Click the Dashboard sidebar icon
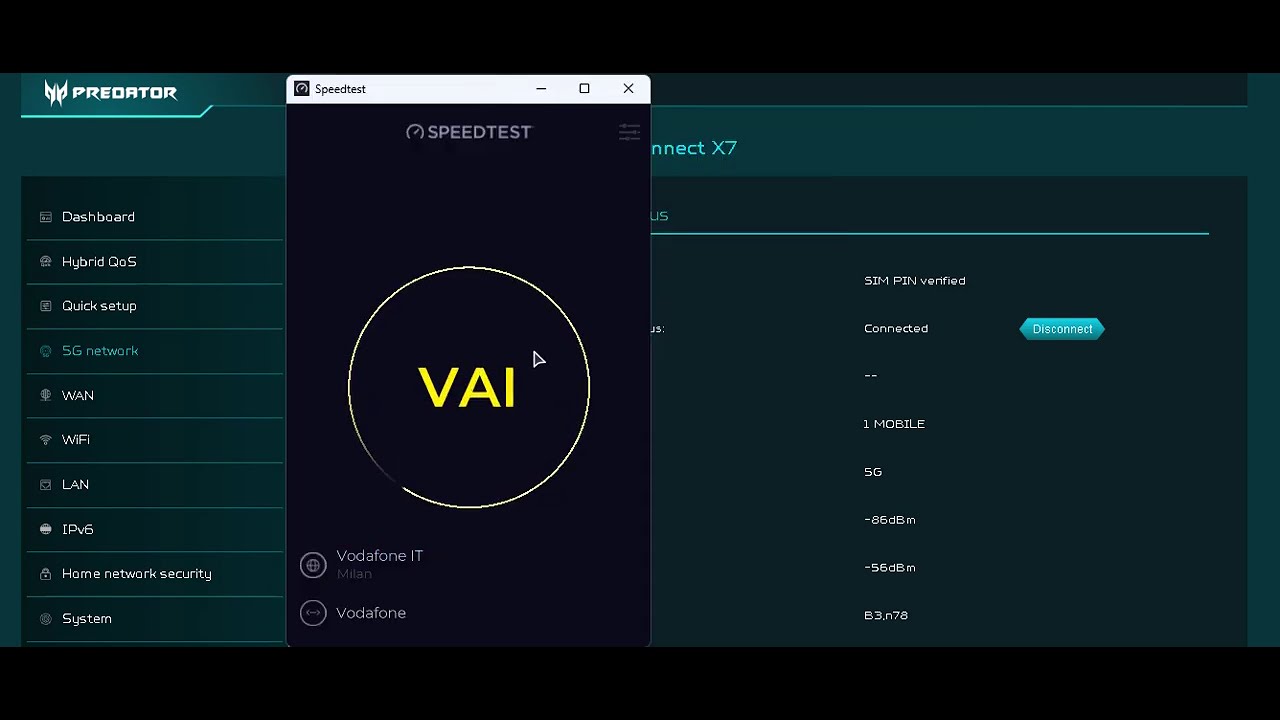The image size is (1280, 720). tap(45, 217)
